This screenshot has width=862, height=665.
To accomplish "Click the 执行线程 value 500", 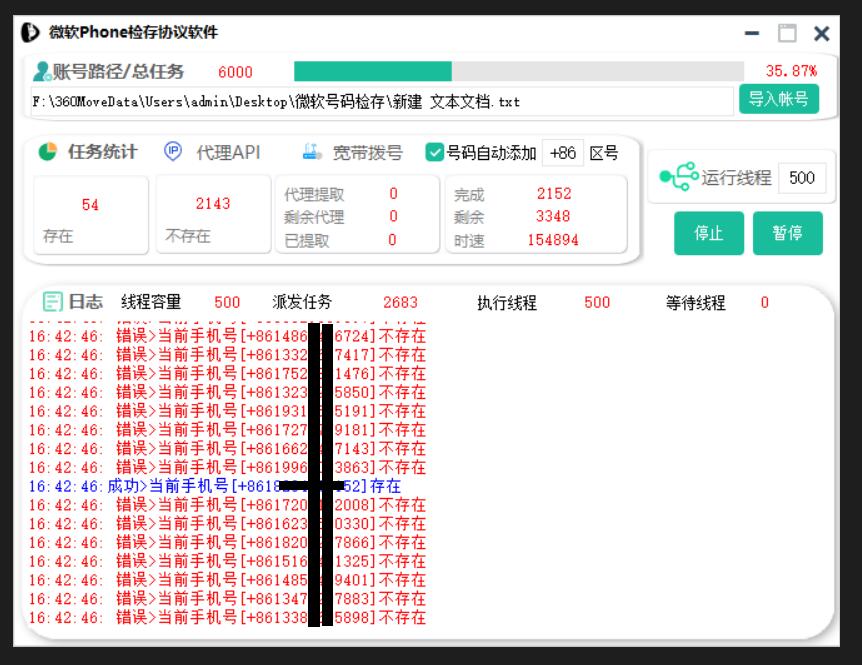I will 596,302.
